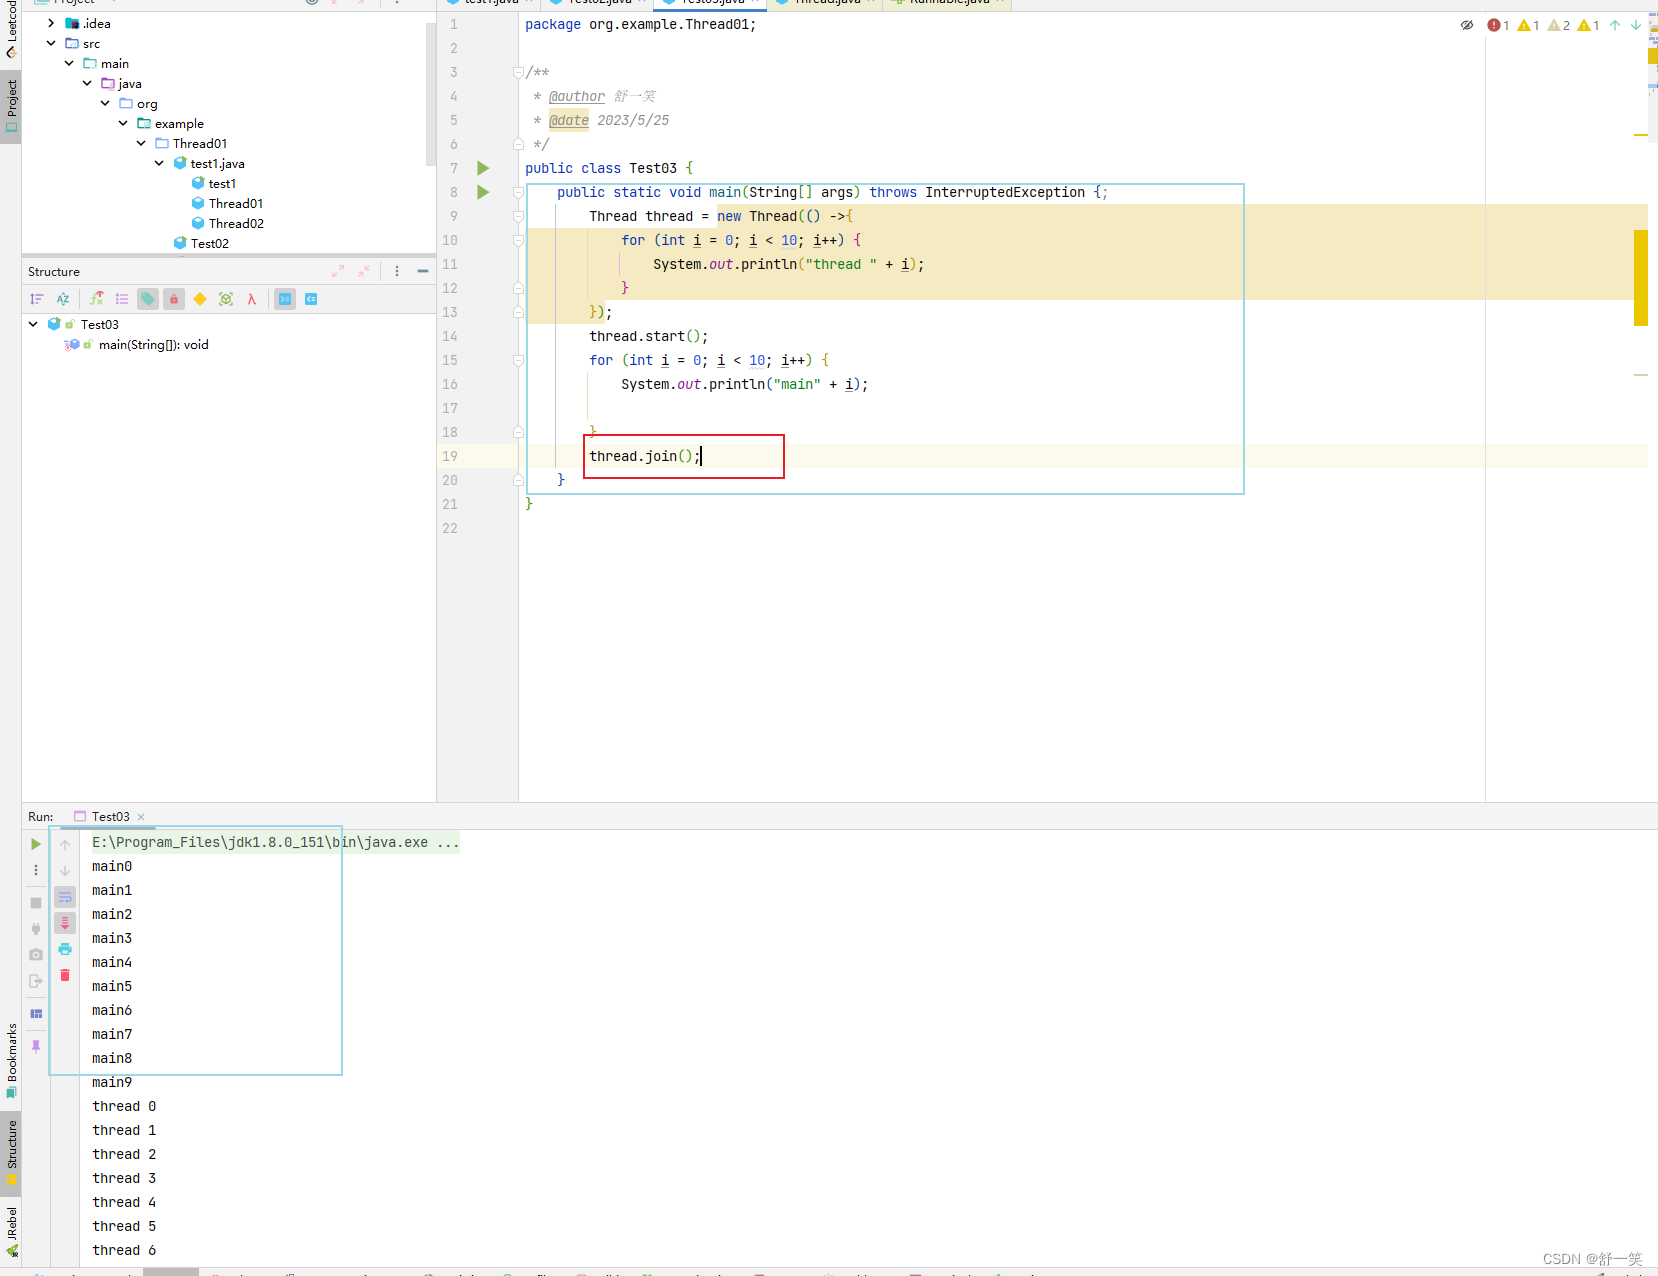Open the Structure side tab
The width and height of the screenshot is (1658, 1276).
[x=11, y=1152]
